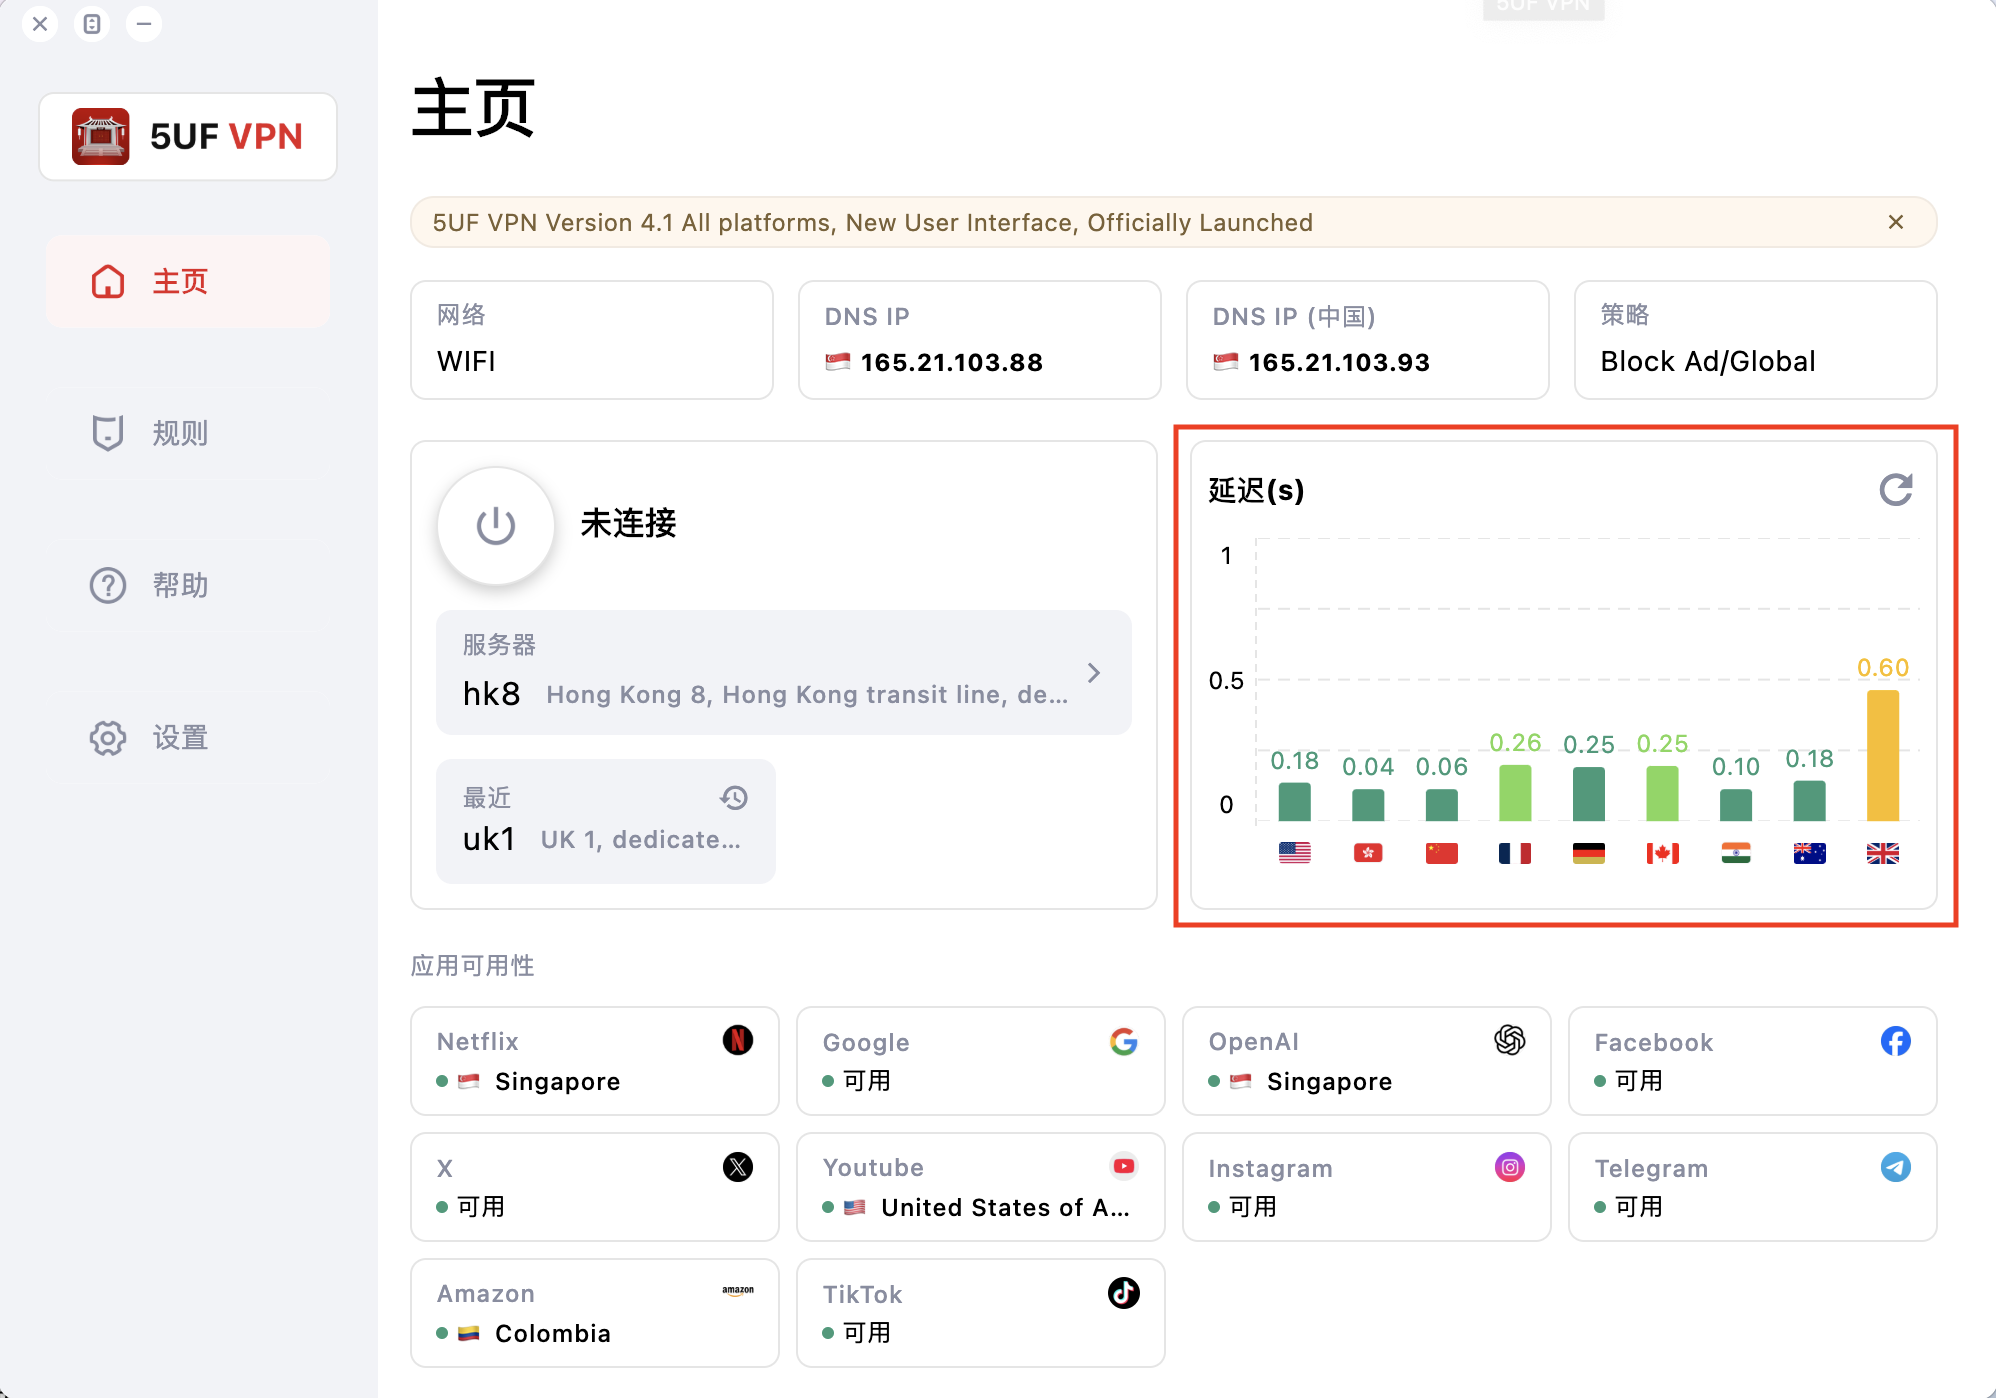Refresh the latency chart
Image resolution: width=1996 pixels, height=1398 pixels.
point(1895,490)
